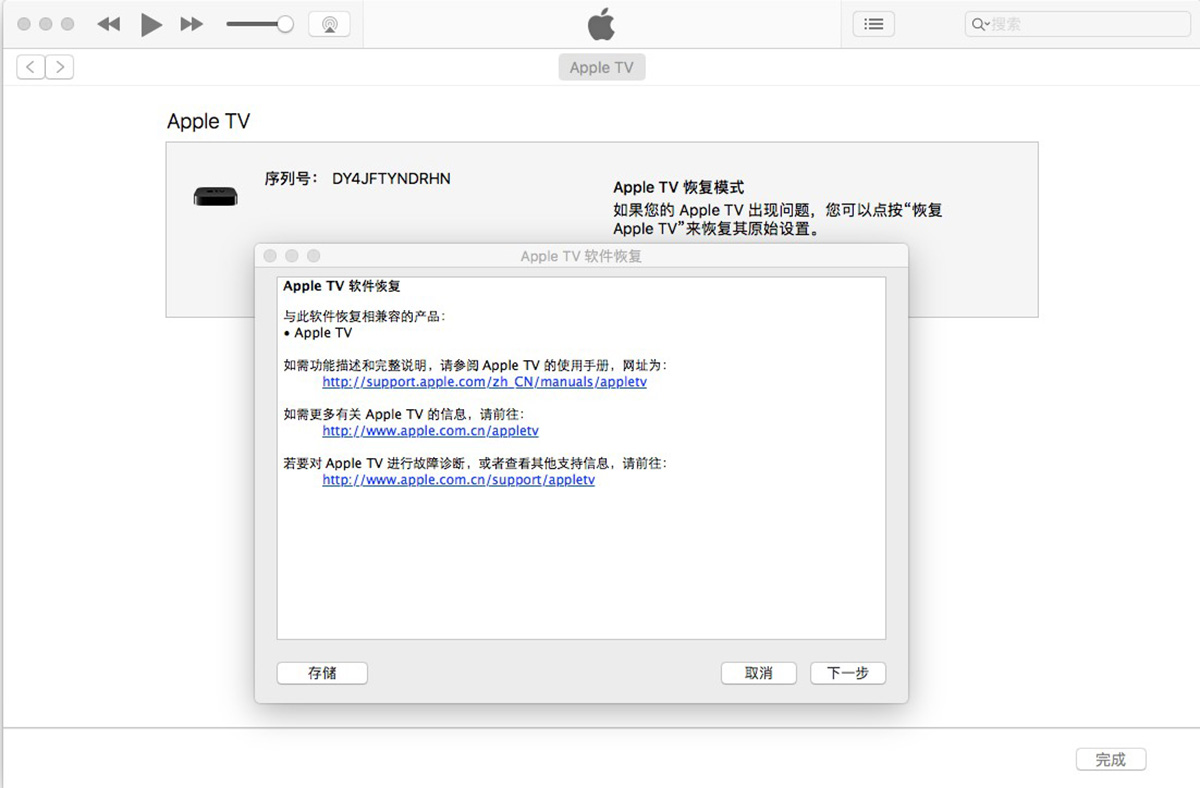1200x788 pixels.
Task: Open the www.apple.com.cn/appletv link
Action: [x=430, y=431]
